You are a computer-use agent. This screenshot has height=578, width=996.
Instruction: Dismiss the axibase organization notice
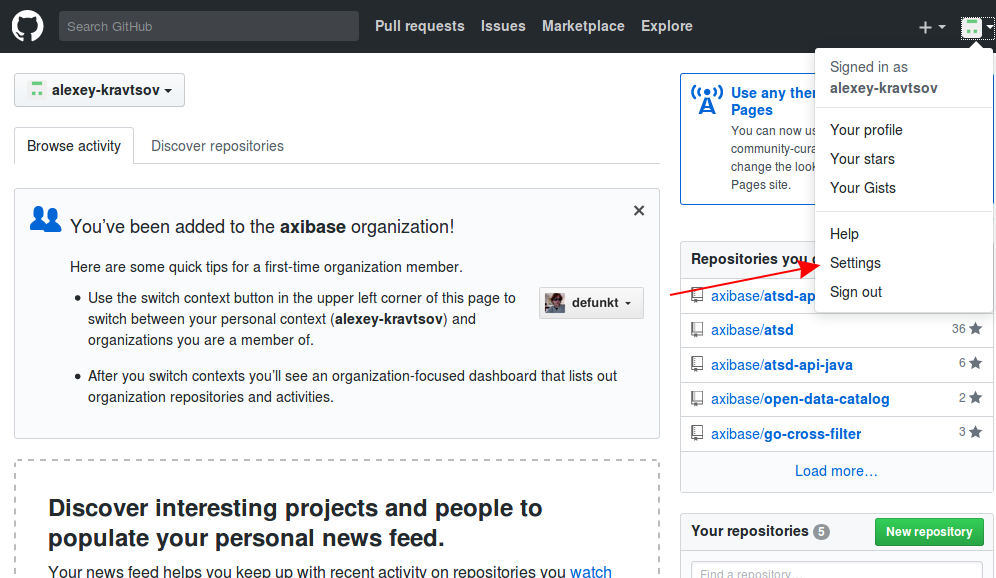tap(639, 211)
